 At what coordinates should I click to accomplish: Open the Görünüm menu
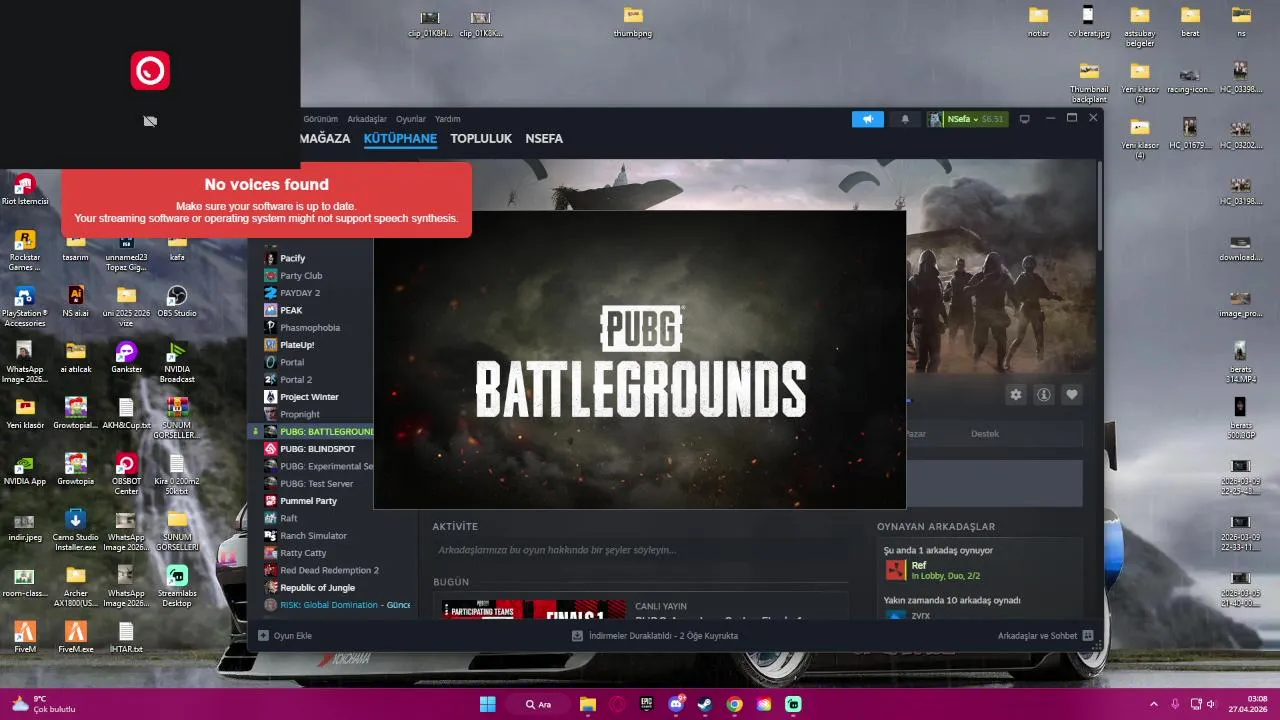tap(320, 119)
